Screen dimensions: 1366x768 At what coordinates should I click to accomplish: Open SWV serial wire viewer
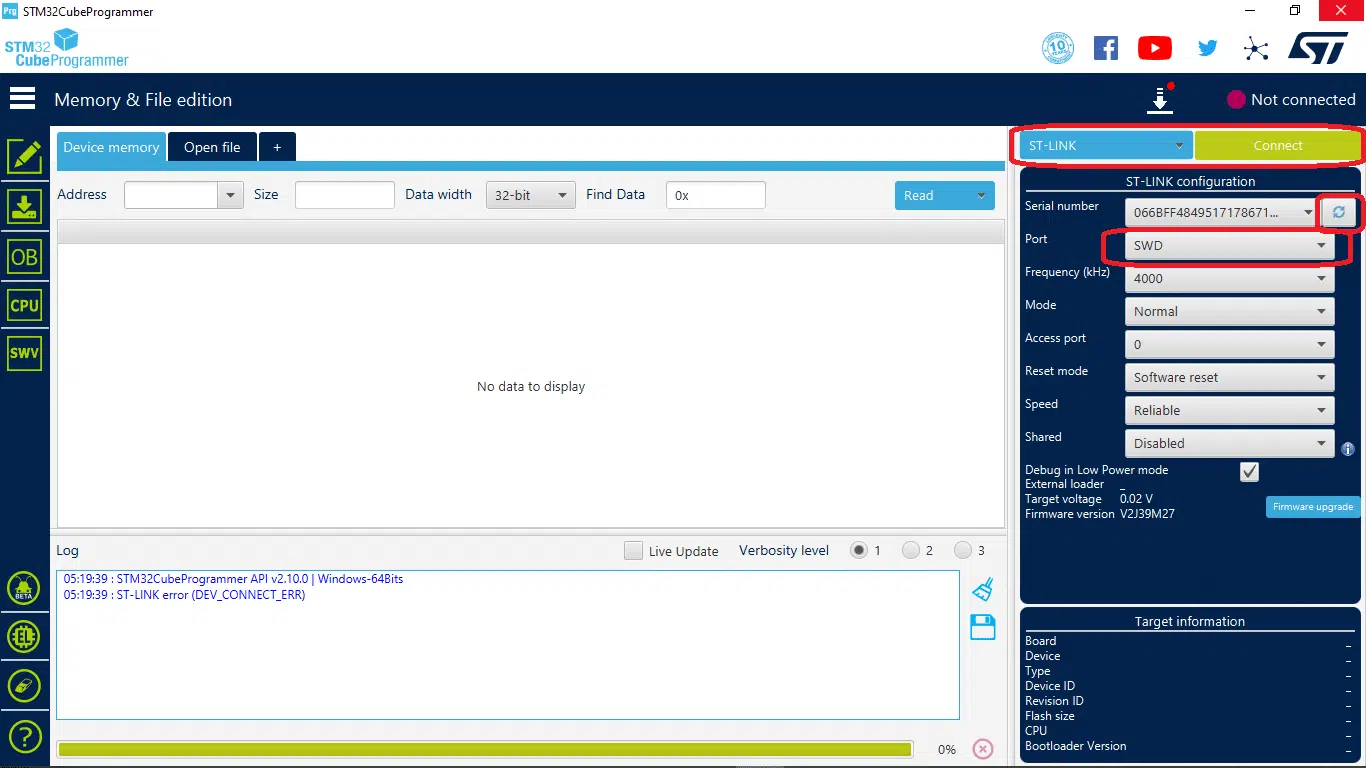point(24,353)
